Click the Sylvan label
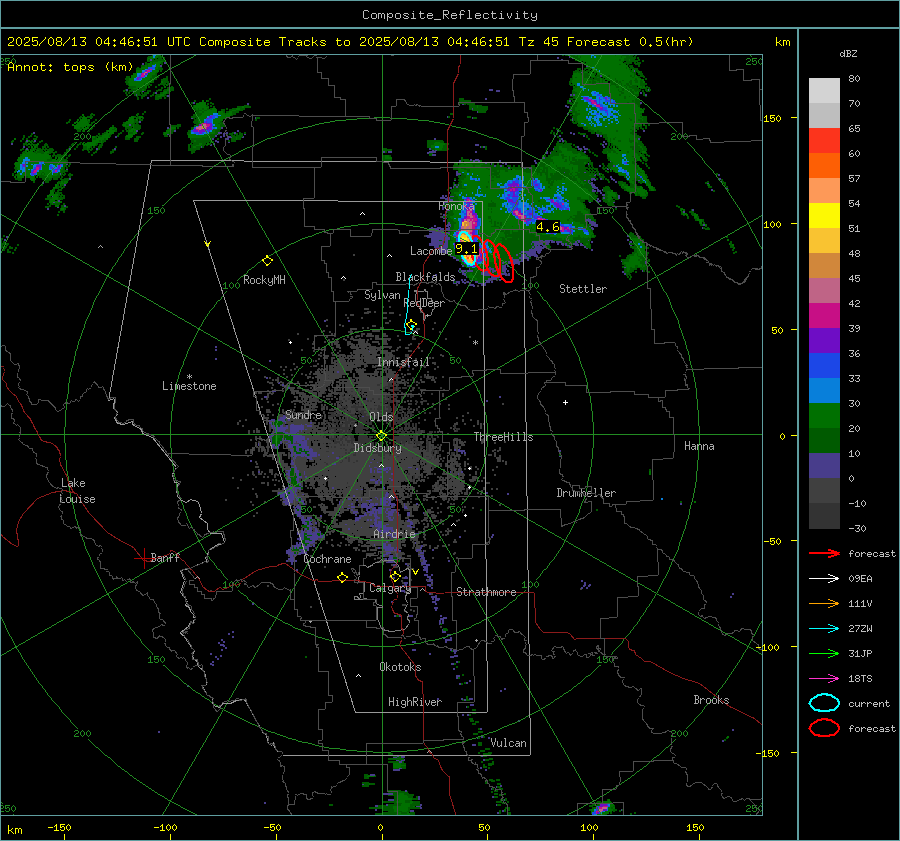900x841 pixels. (382, 295)
